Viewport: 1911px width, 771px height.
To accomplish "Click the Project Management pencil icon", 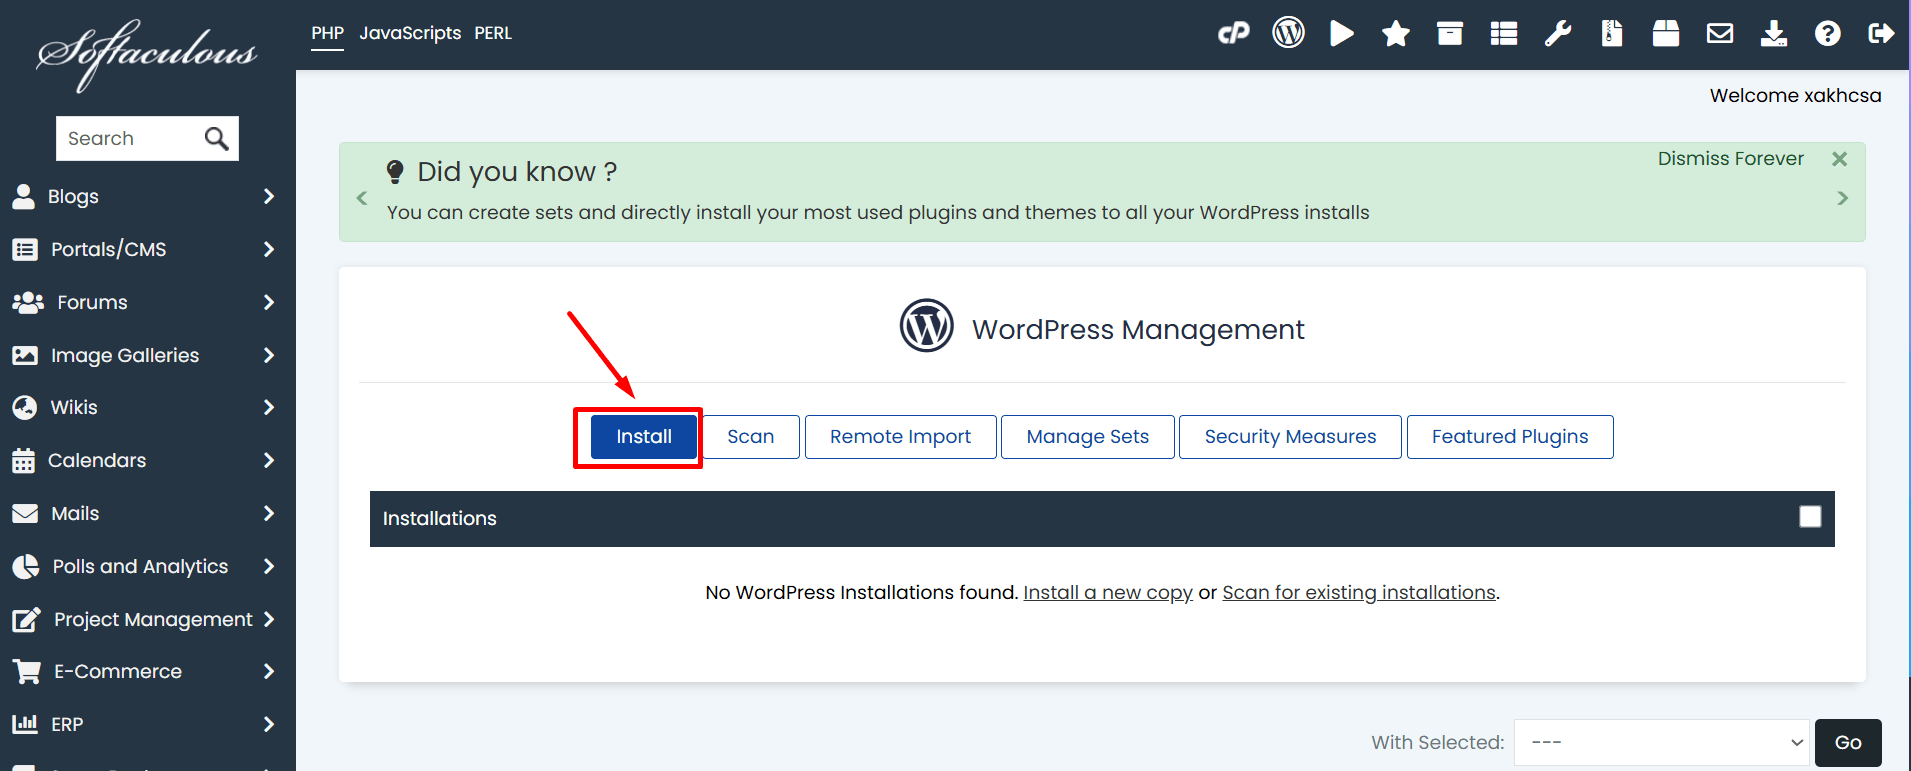I will (x=27, y=619).
